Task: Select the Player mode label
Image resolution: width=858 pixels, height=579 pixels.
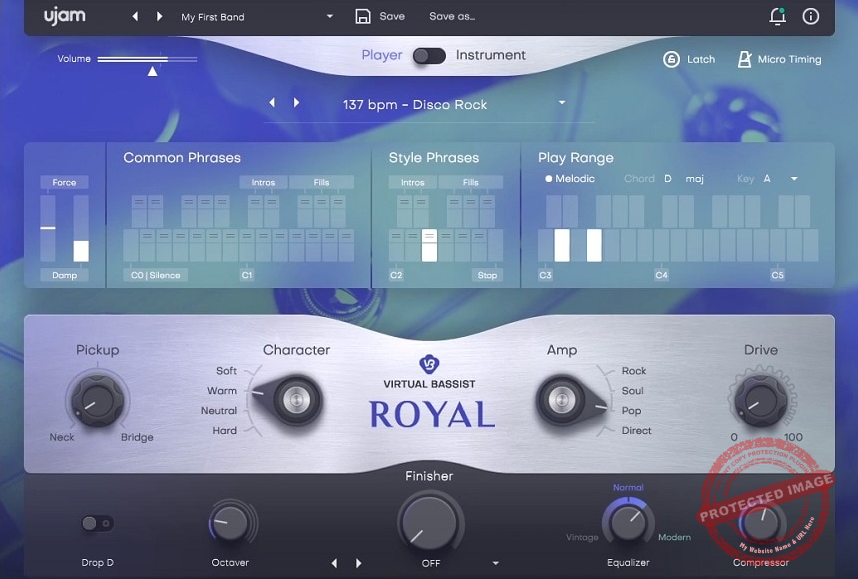Action: click(381, 55)
